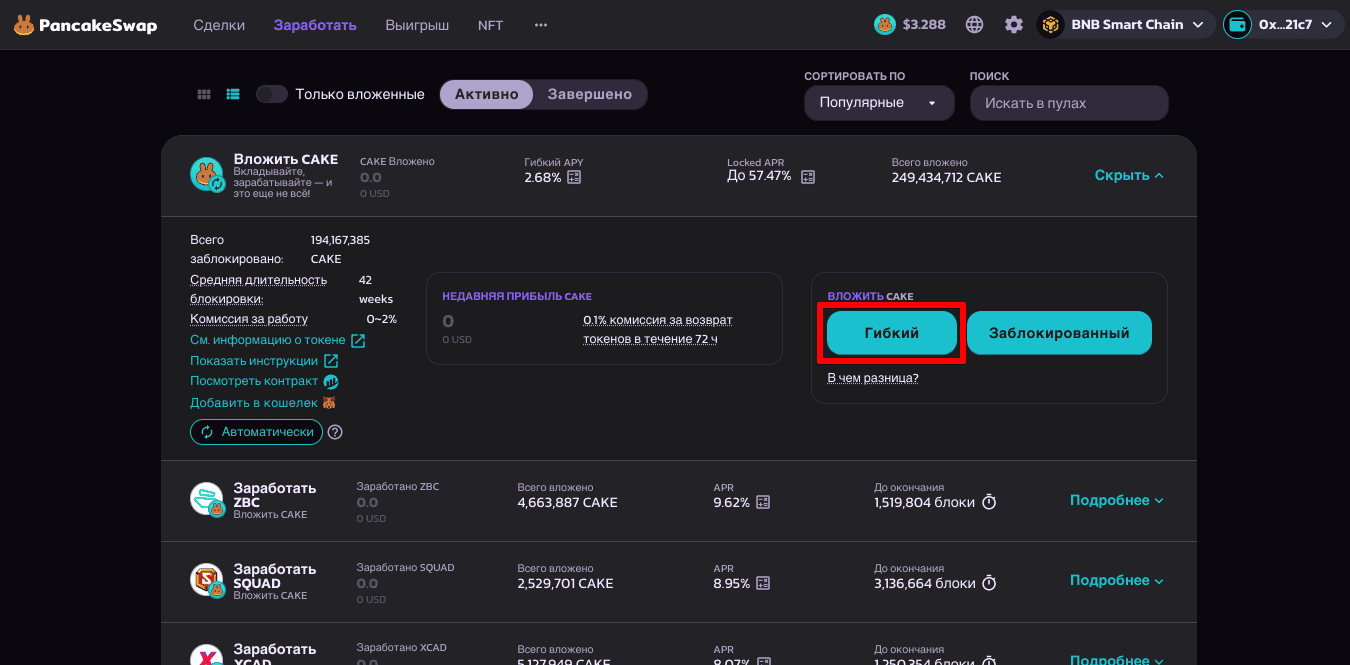Open wallet 0x…21c7 account dropdown

1283,25
